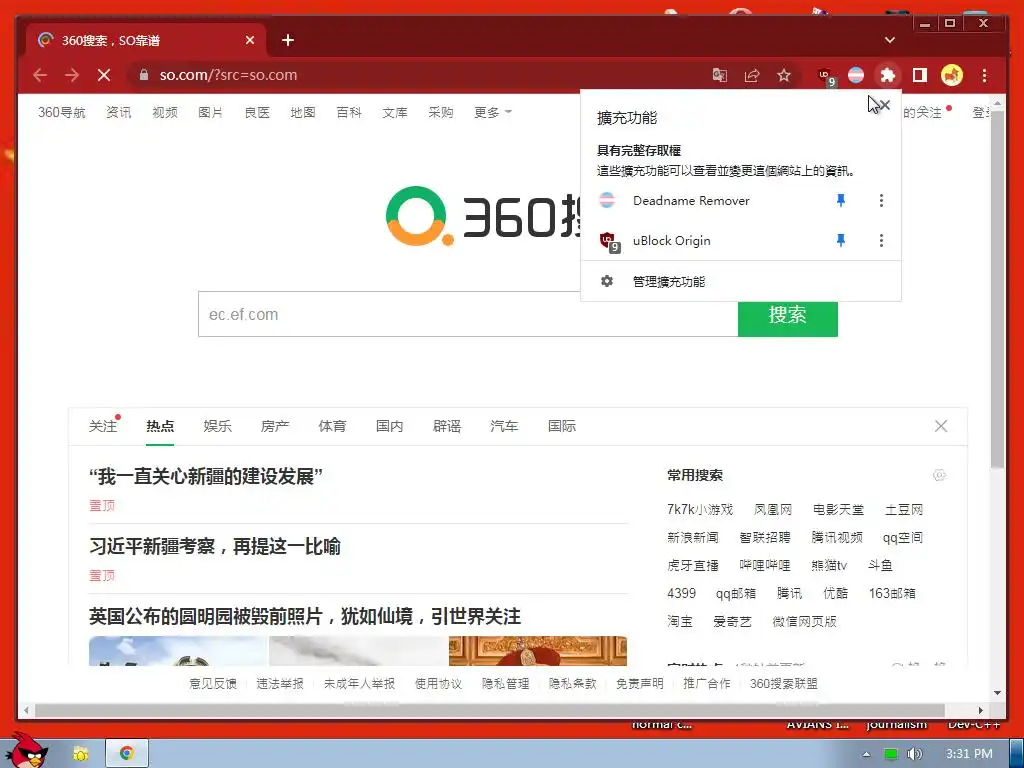Stop loading the page
Screen dimensions: 1024x768
pyautogui.click(x=104, y=75)
